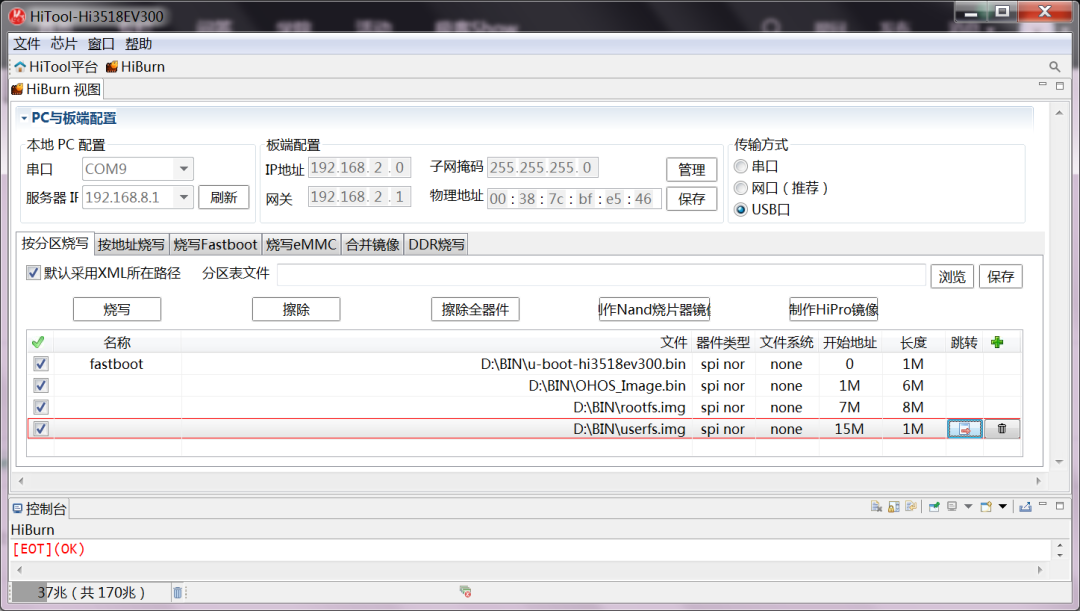
Task: Switch to the 按地址烧写 tab
Action: point(132,245)
